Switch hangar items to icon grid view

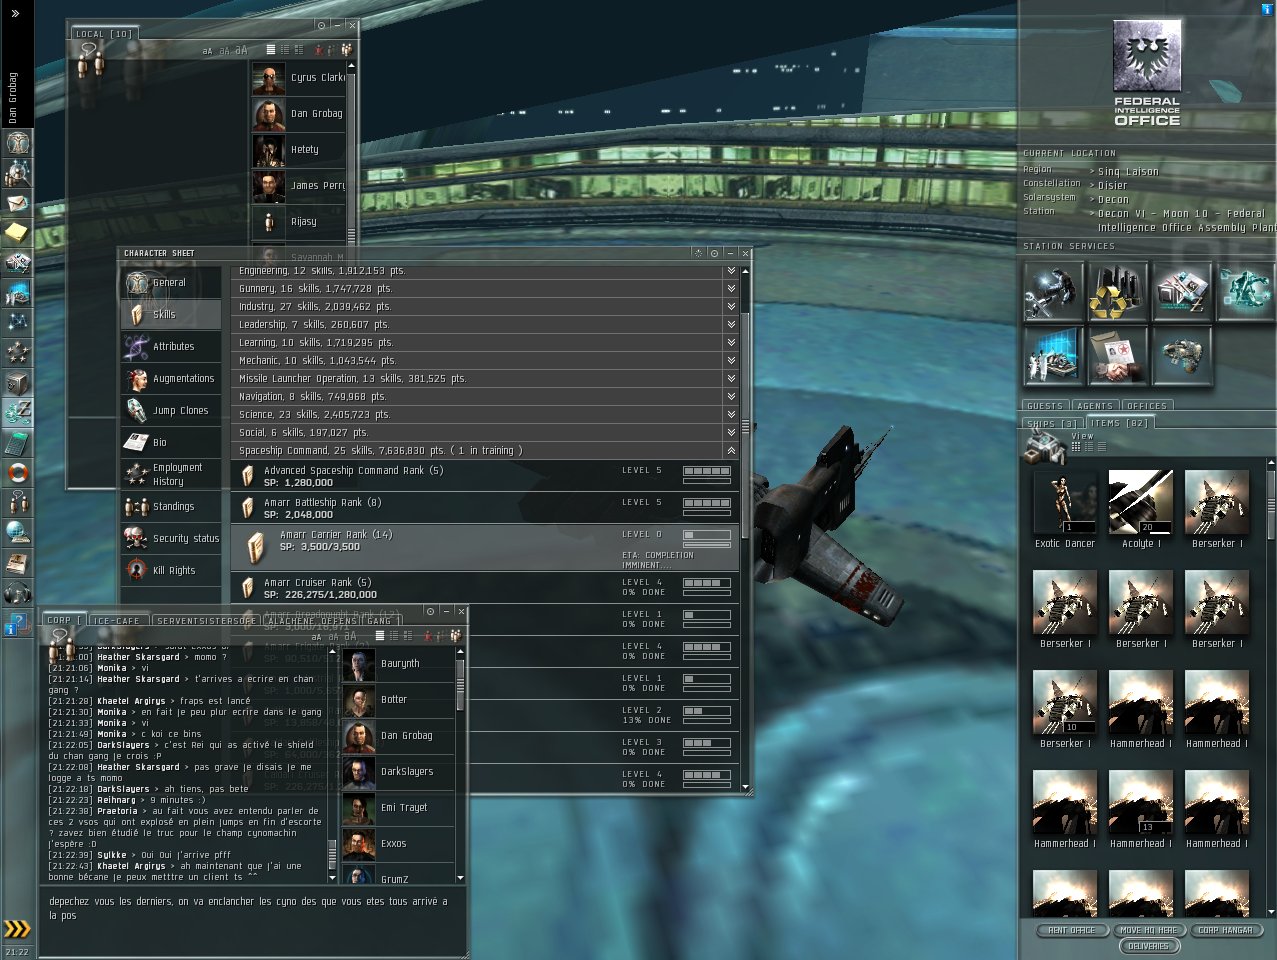[1076, 447]
